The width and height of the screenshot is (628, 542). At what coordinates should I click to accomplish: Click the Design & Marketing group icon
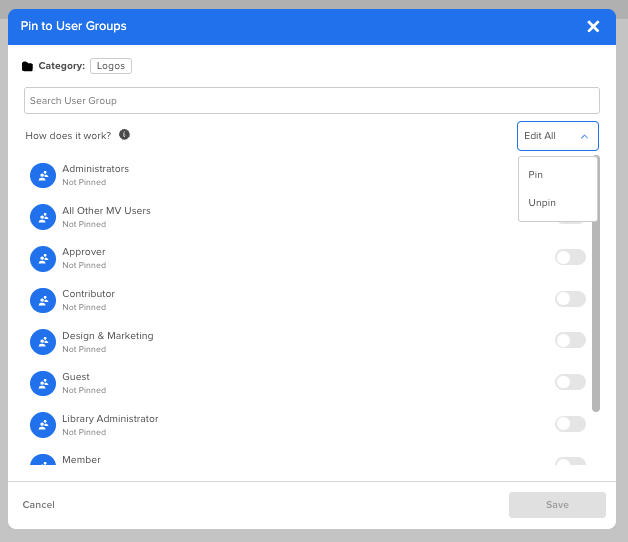(x=43, y=342)
